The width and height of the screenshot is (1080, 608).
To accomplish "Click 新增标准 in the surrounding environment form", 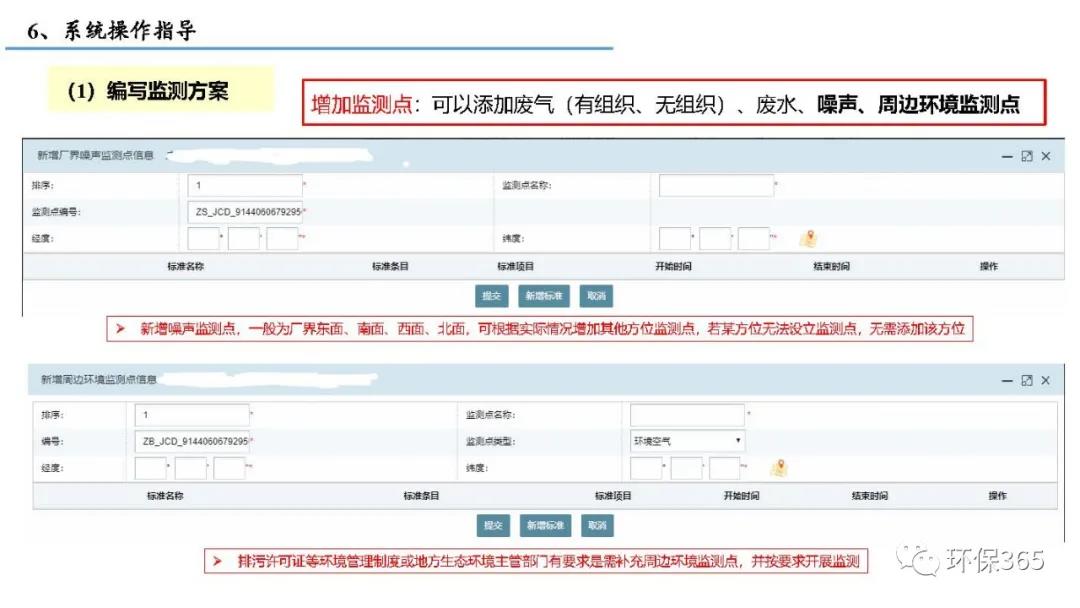I will coord(546,525).
